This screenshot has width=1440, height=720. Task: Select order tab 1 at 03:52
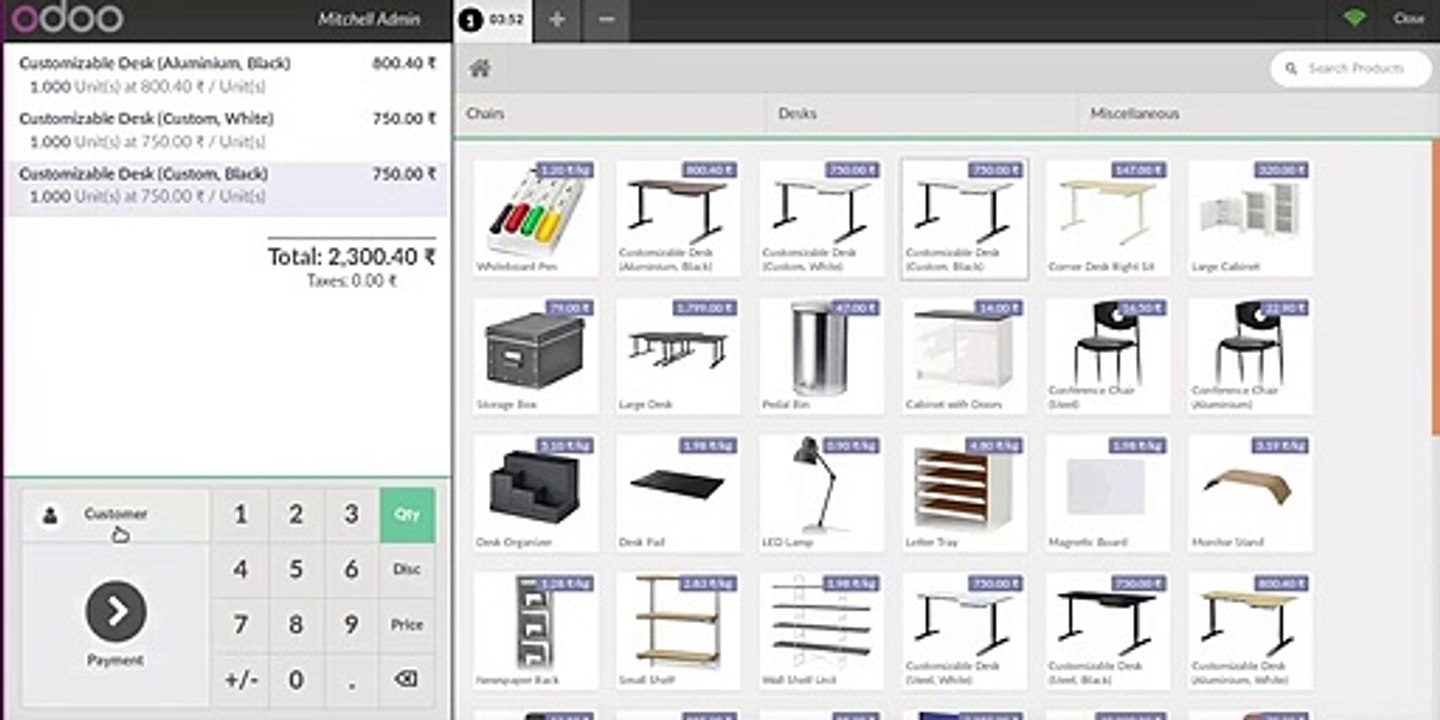tap(495, 20)
